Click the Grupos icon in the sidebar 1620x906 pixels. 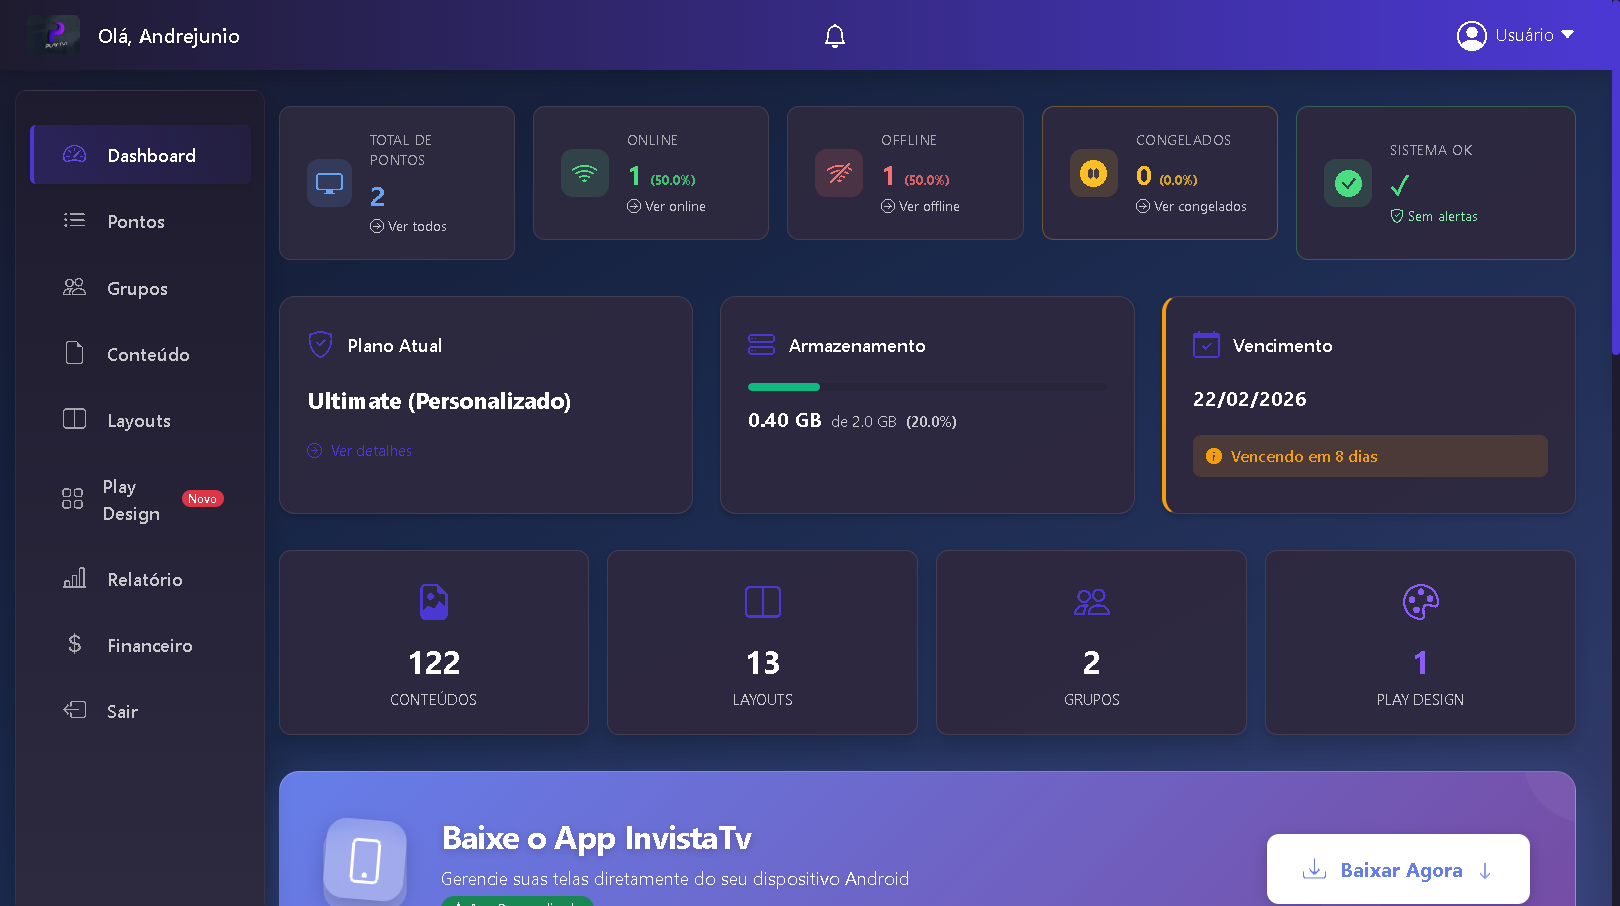click(74, 288)
